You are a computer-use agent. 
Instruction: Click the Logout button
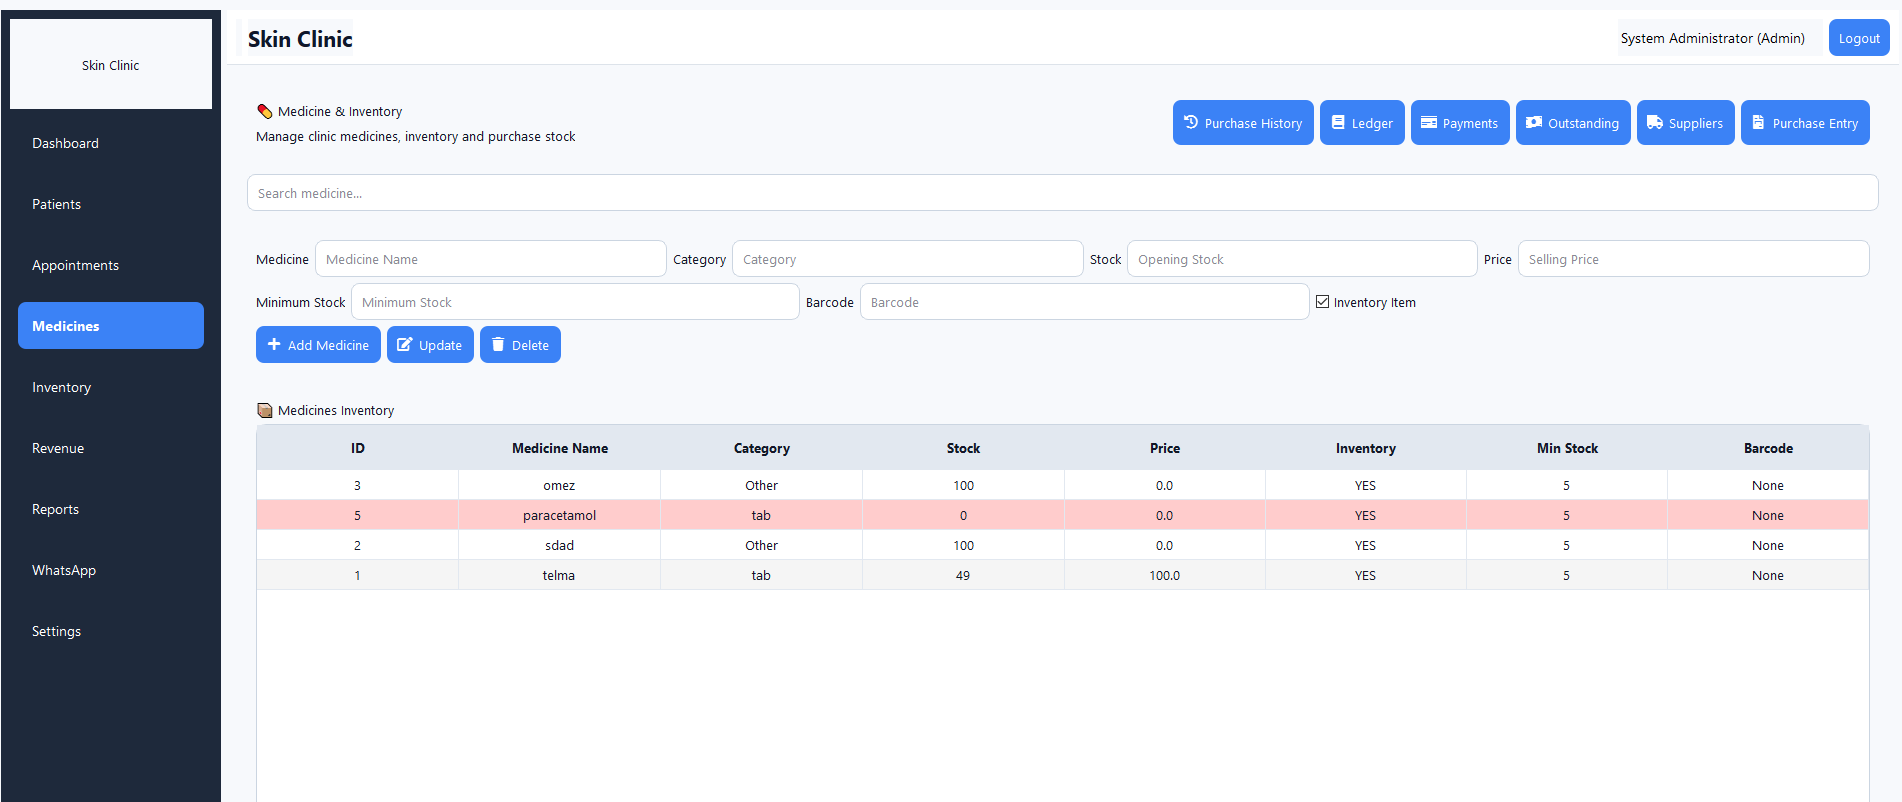coord(1859,38)
